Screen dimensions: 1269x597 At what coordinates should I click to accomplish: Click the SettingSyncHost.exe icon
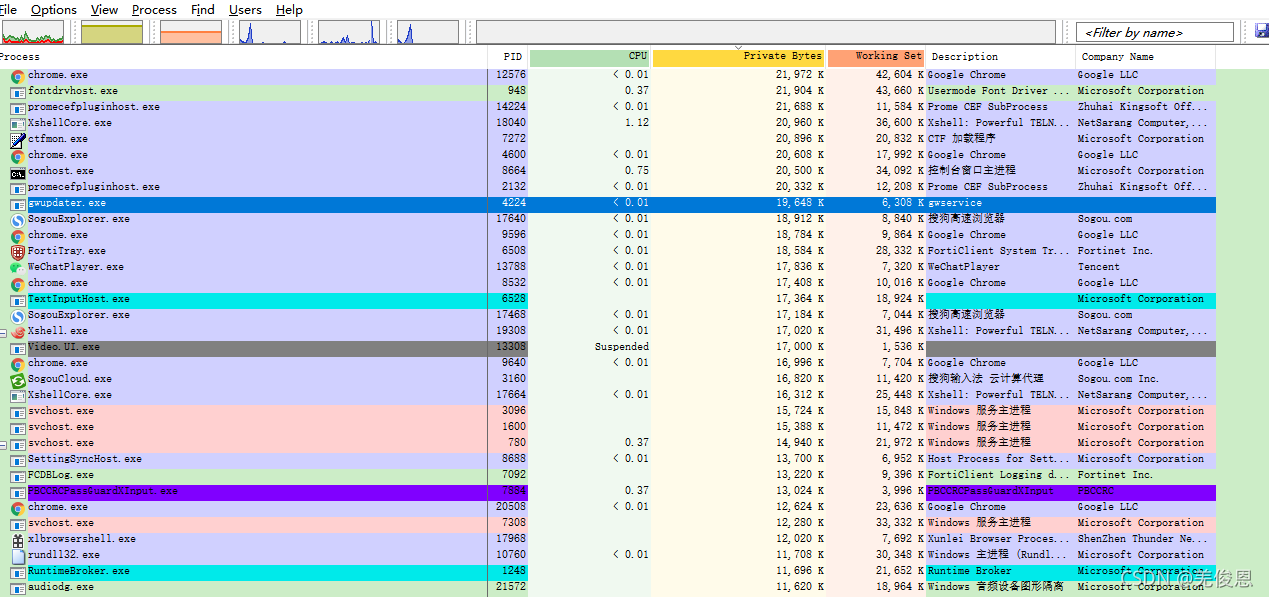[x=18, y=459]
